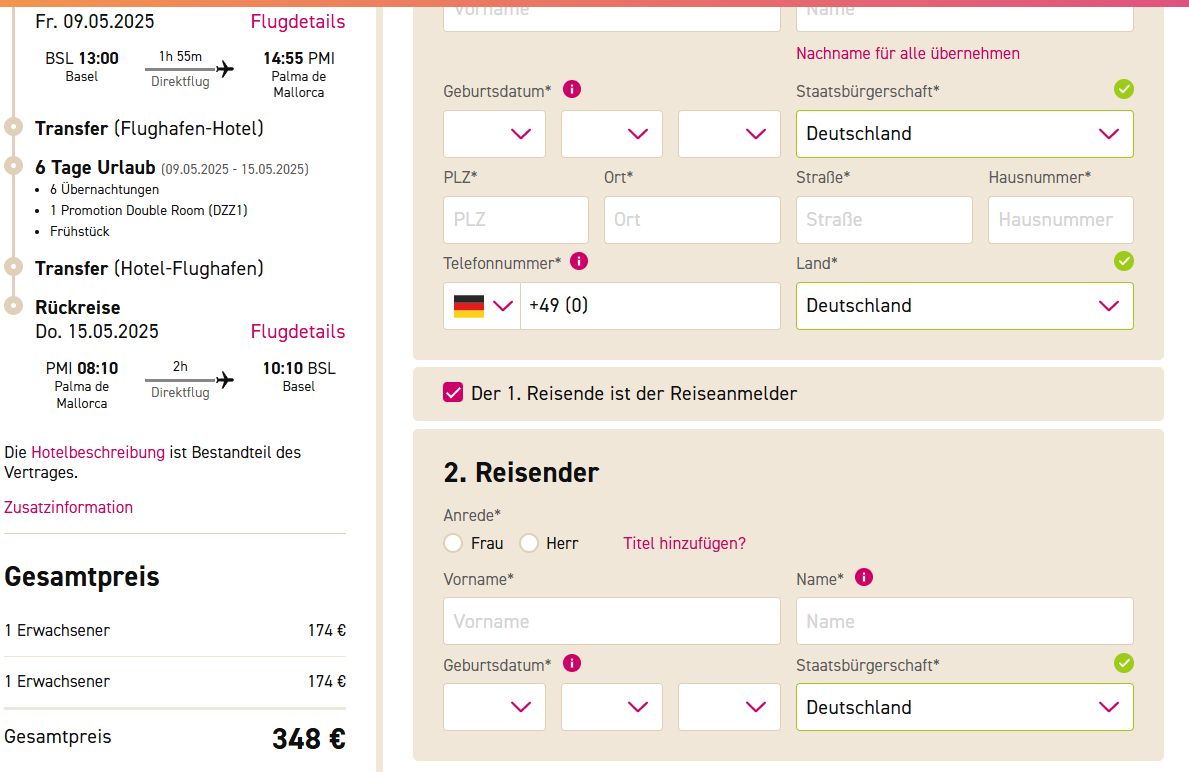The width and height of the screenshot is (1189, 772).
Task: Click the German flag country code selector
Action: (482, 306)
